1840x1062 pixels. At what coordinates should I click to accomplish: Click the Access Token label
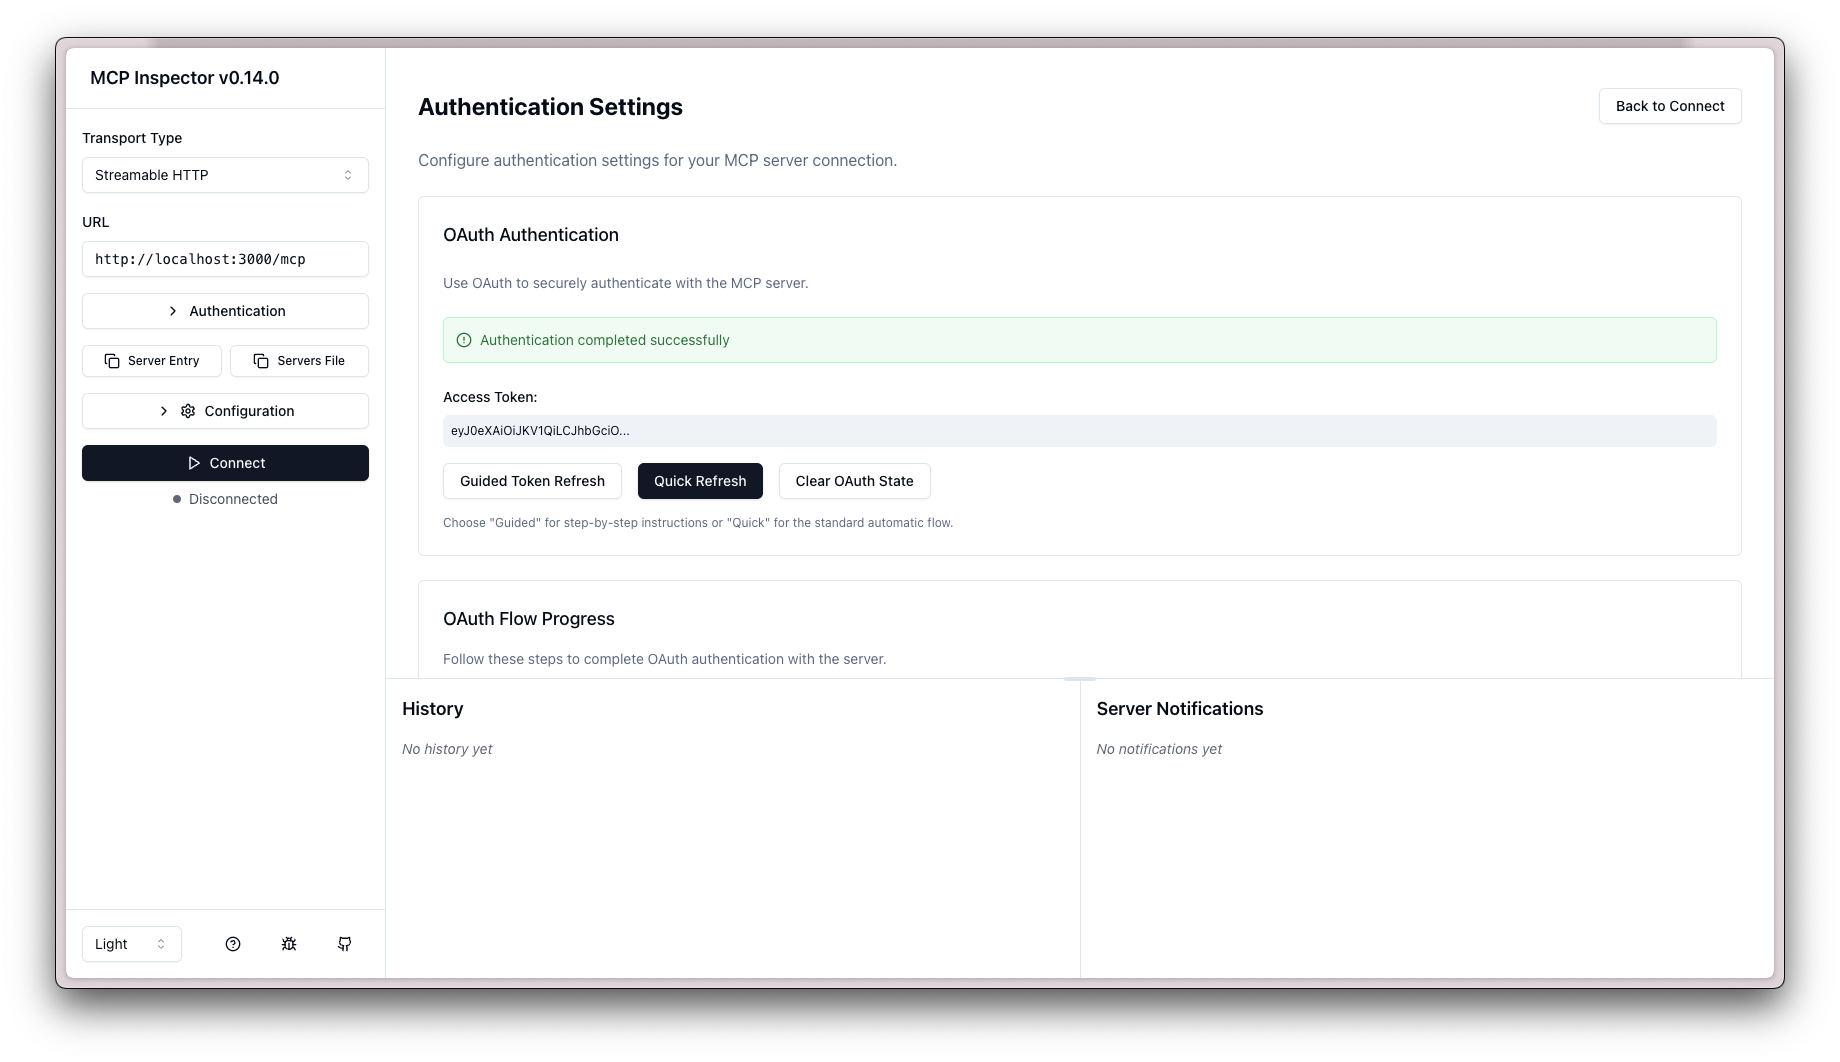pyautogui.click(x=490, y=397)
